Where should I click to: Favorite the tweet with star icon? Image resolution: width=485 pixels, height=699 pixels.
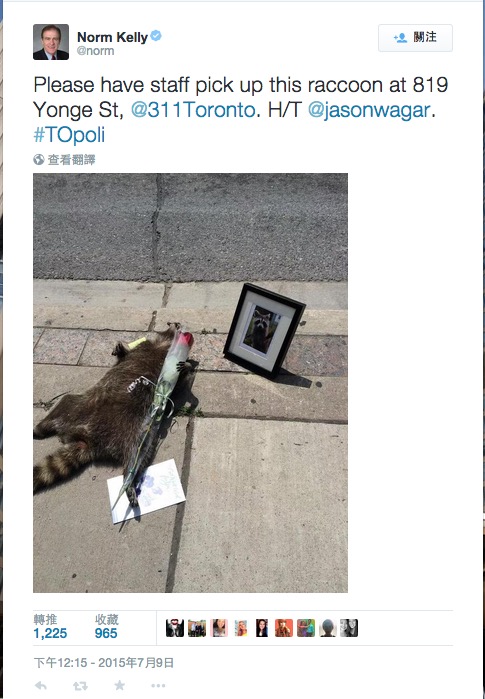coord(119,685)
